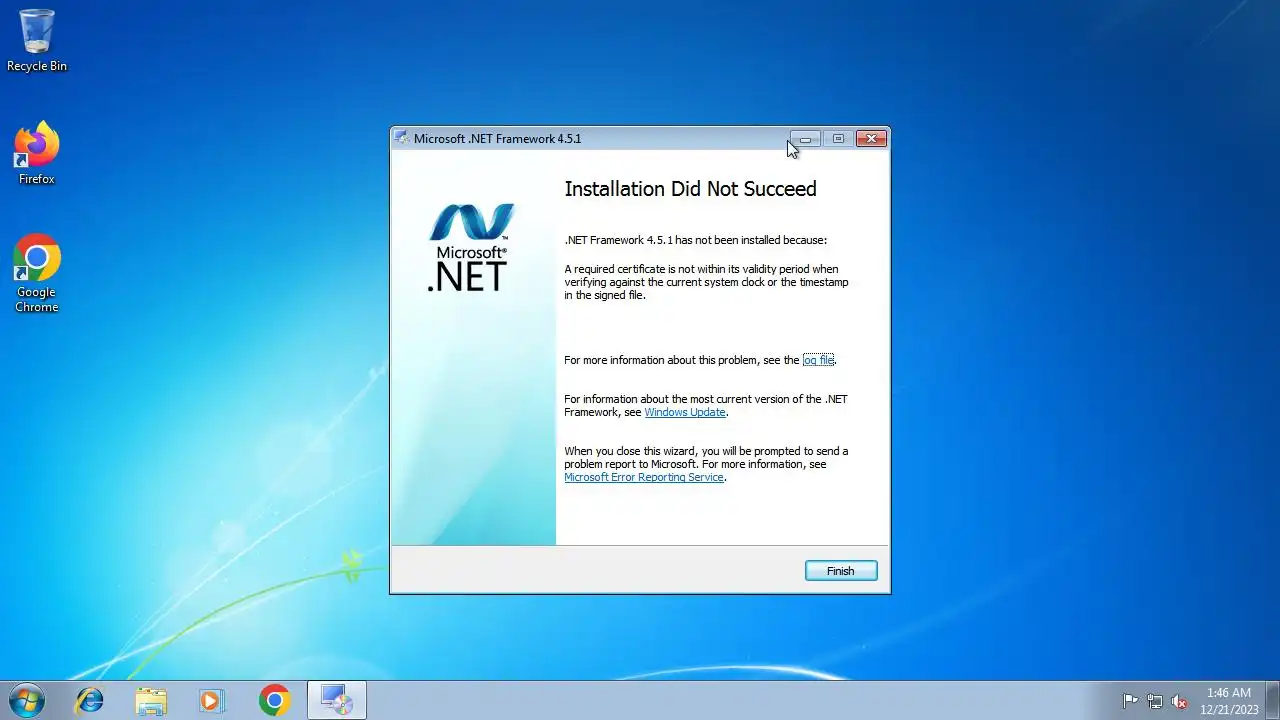1280x720 pixels.
Task: Open Google Chrome desktop shortcut
Action: [37, 274]
